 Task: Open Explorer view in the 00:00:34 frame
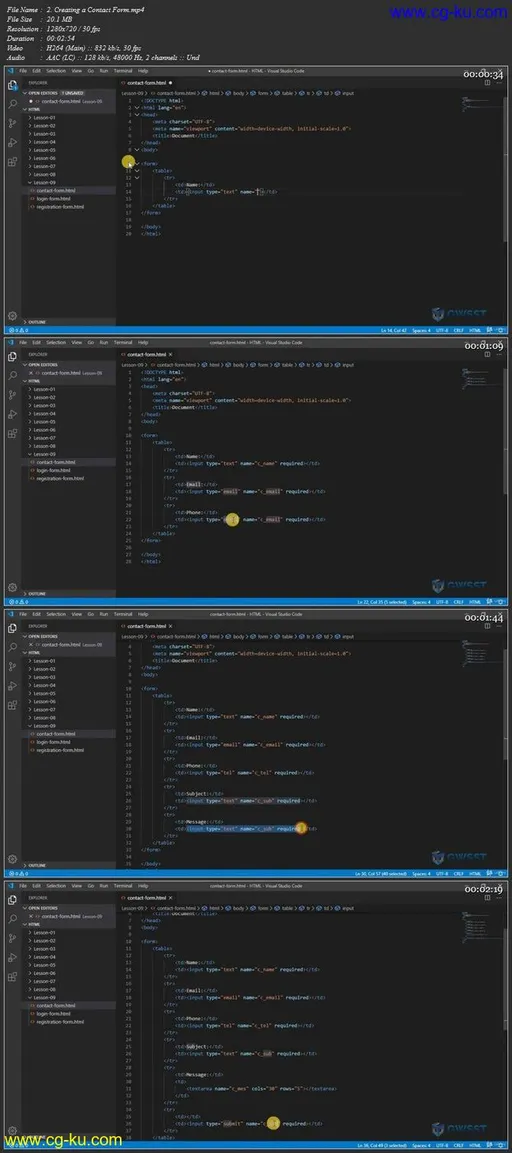tap(12, 85)
